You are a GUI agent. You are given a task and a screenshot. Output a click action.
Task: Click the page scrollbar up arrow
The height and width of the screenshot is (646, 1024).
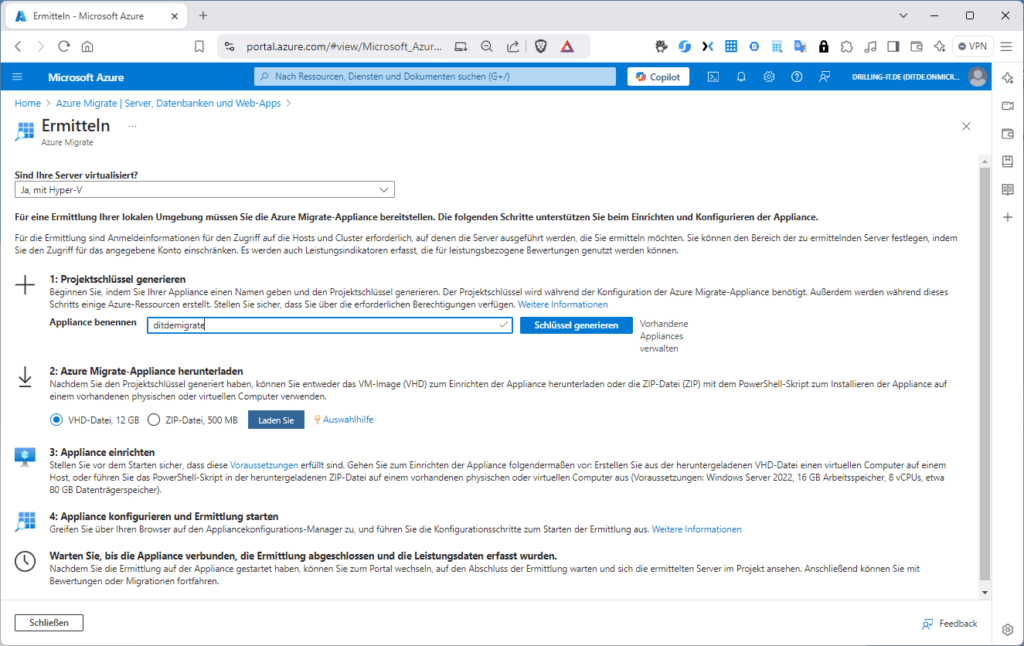click(x=985, y=161)
